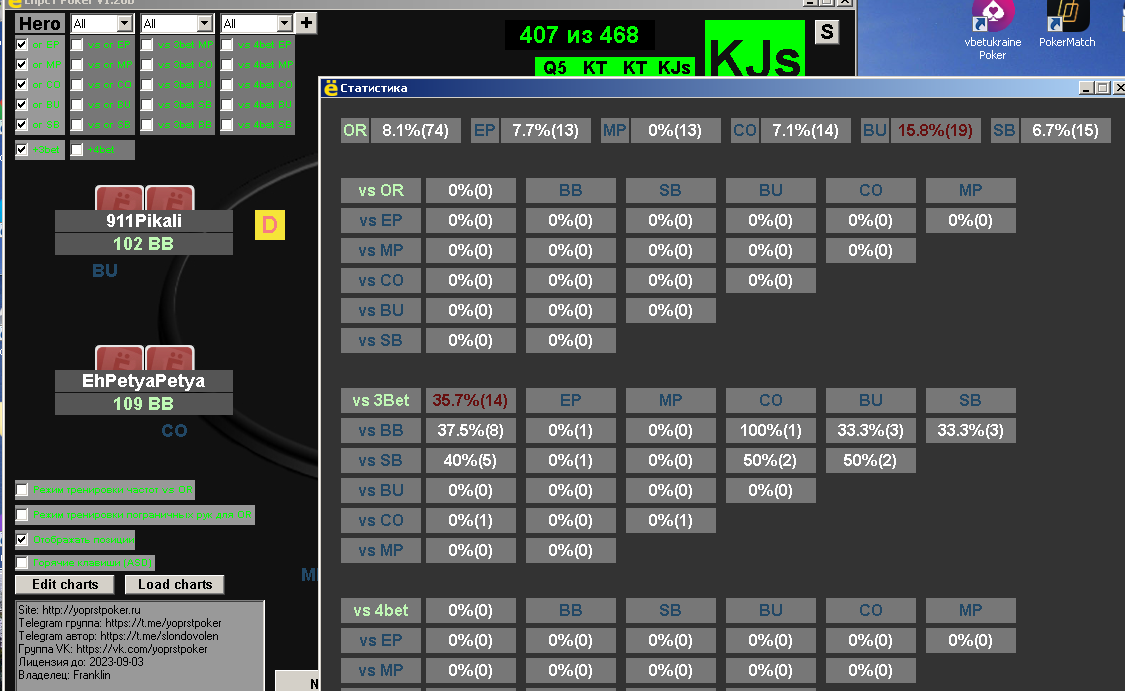Click the 'vs 4bet' section header
The width and height of the screenshot is (1125, 691).
tap(381, 611)
